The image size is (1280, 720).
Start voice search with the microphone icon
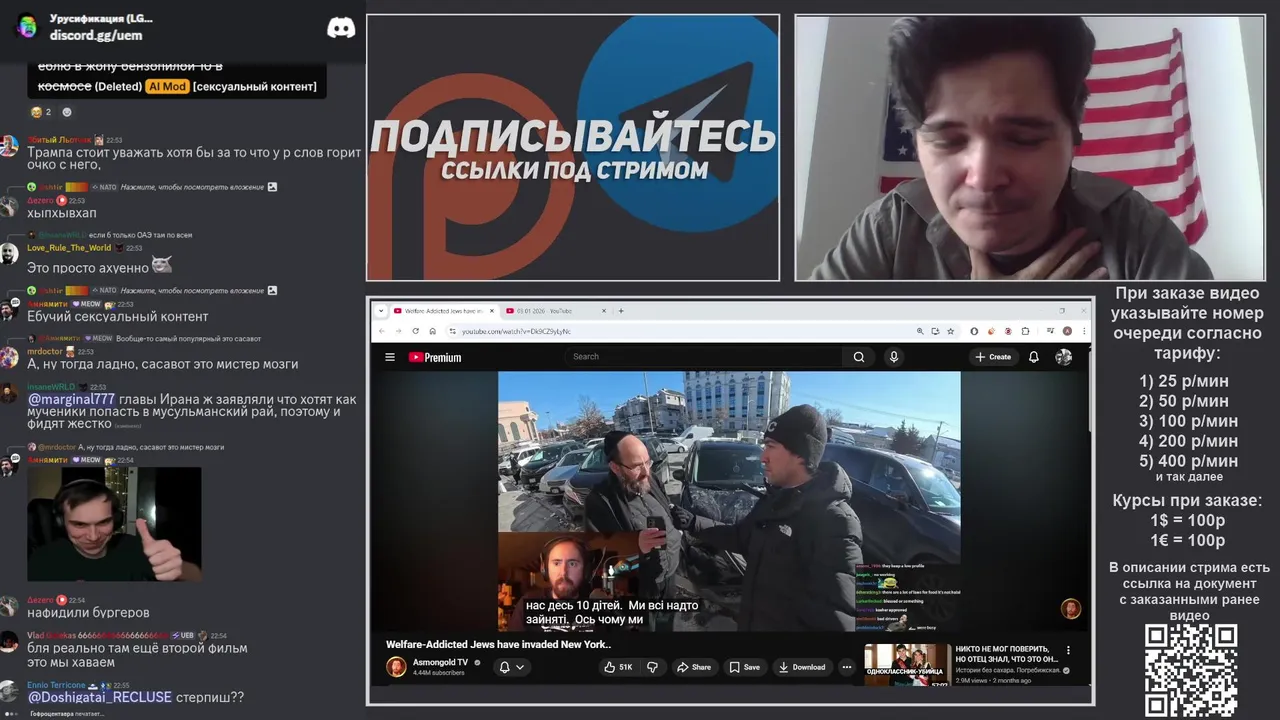(x=894, y=357)
